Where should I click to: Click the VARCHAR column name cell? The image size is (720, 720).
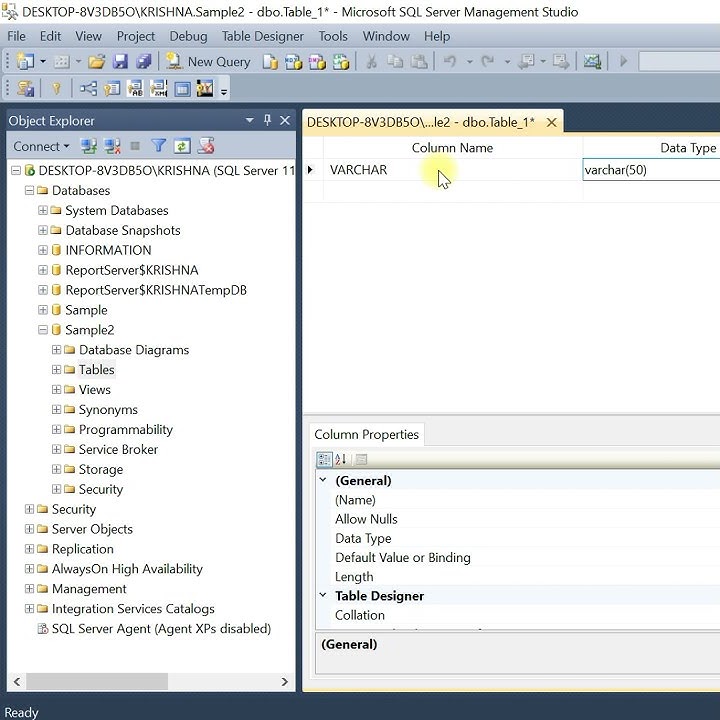(x=453, y=170)
